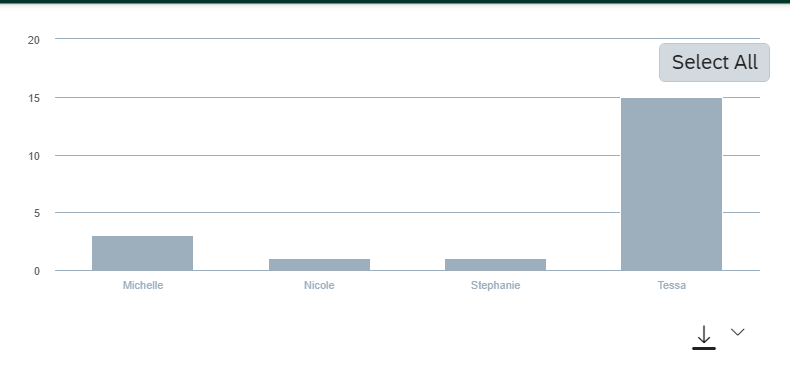Screen dimensions: 790x367
Task: Select the Nicole bar in the chart
Action: click(x=319, y=265)
